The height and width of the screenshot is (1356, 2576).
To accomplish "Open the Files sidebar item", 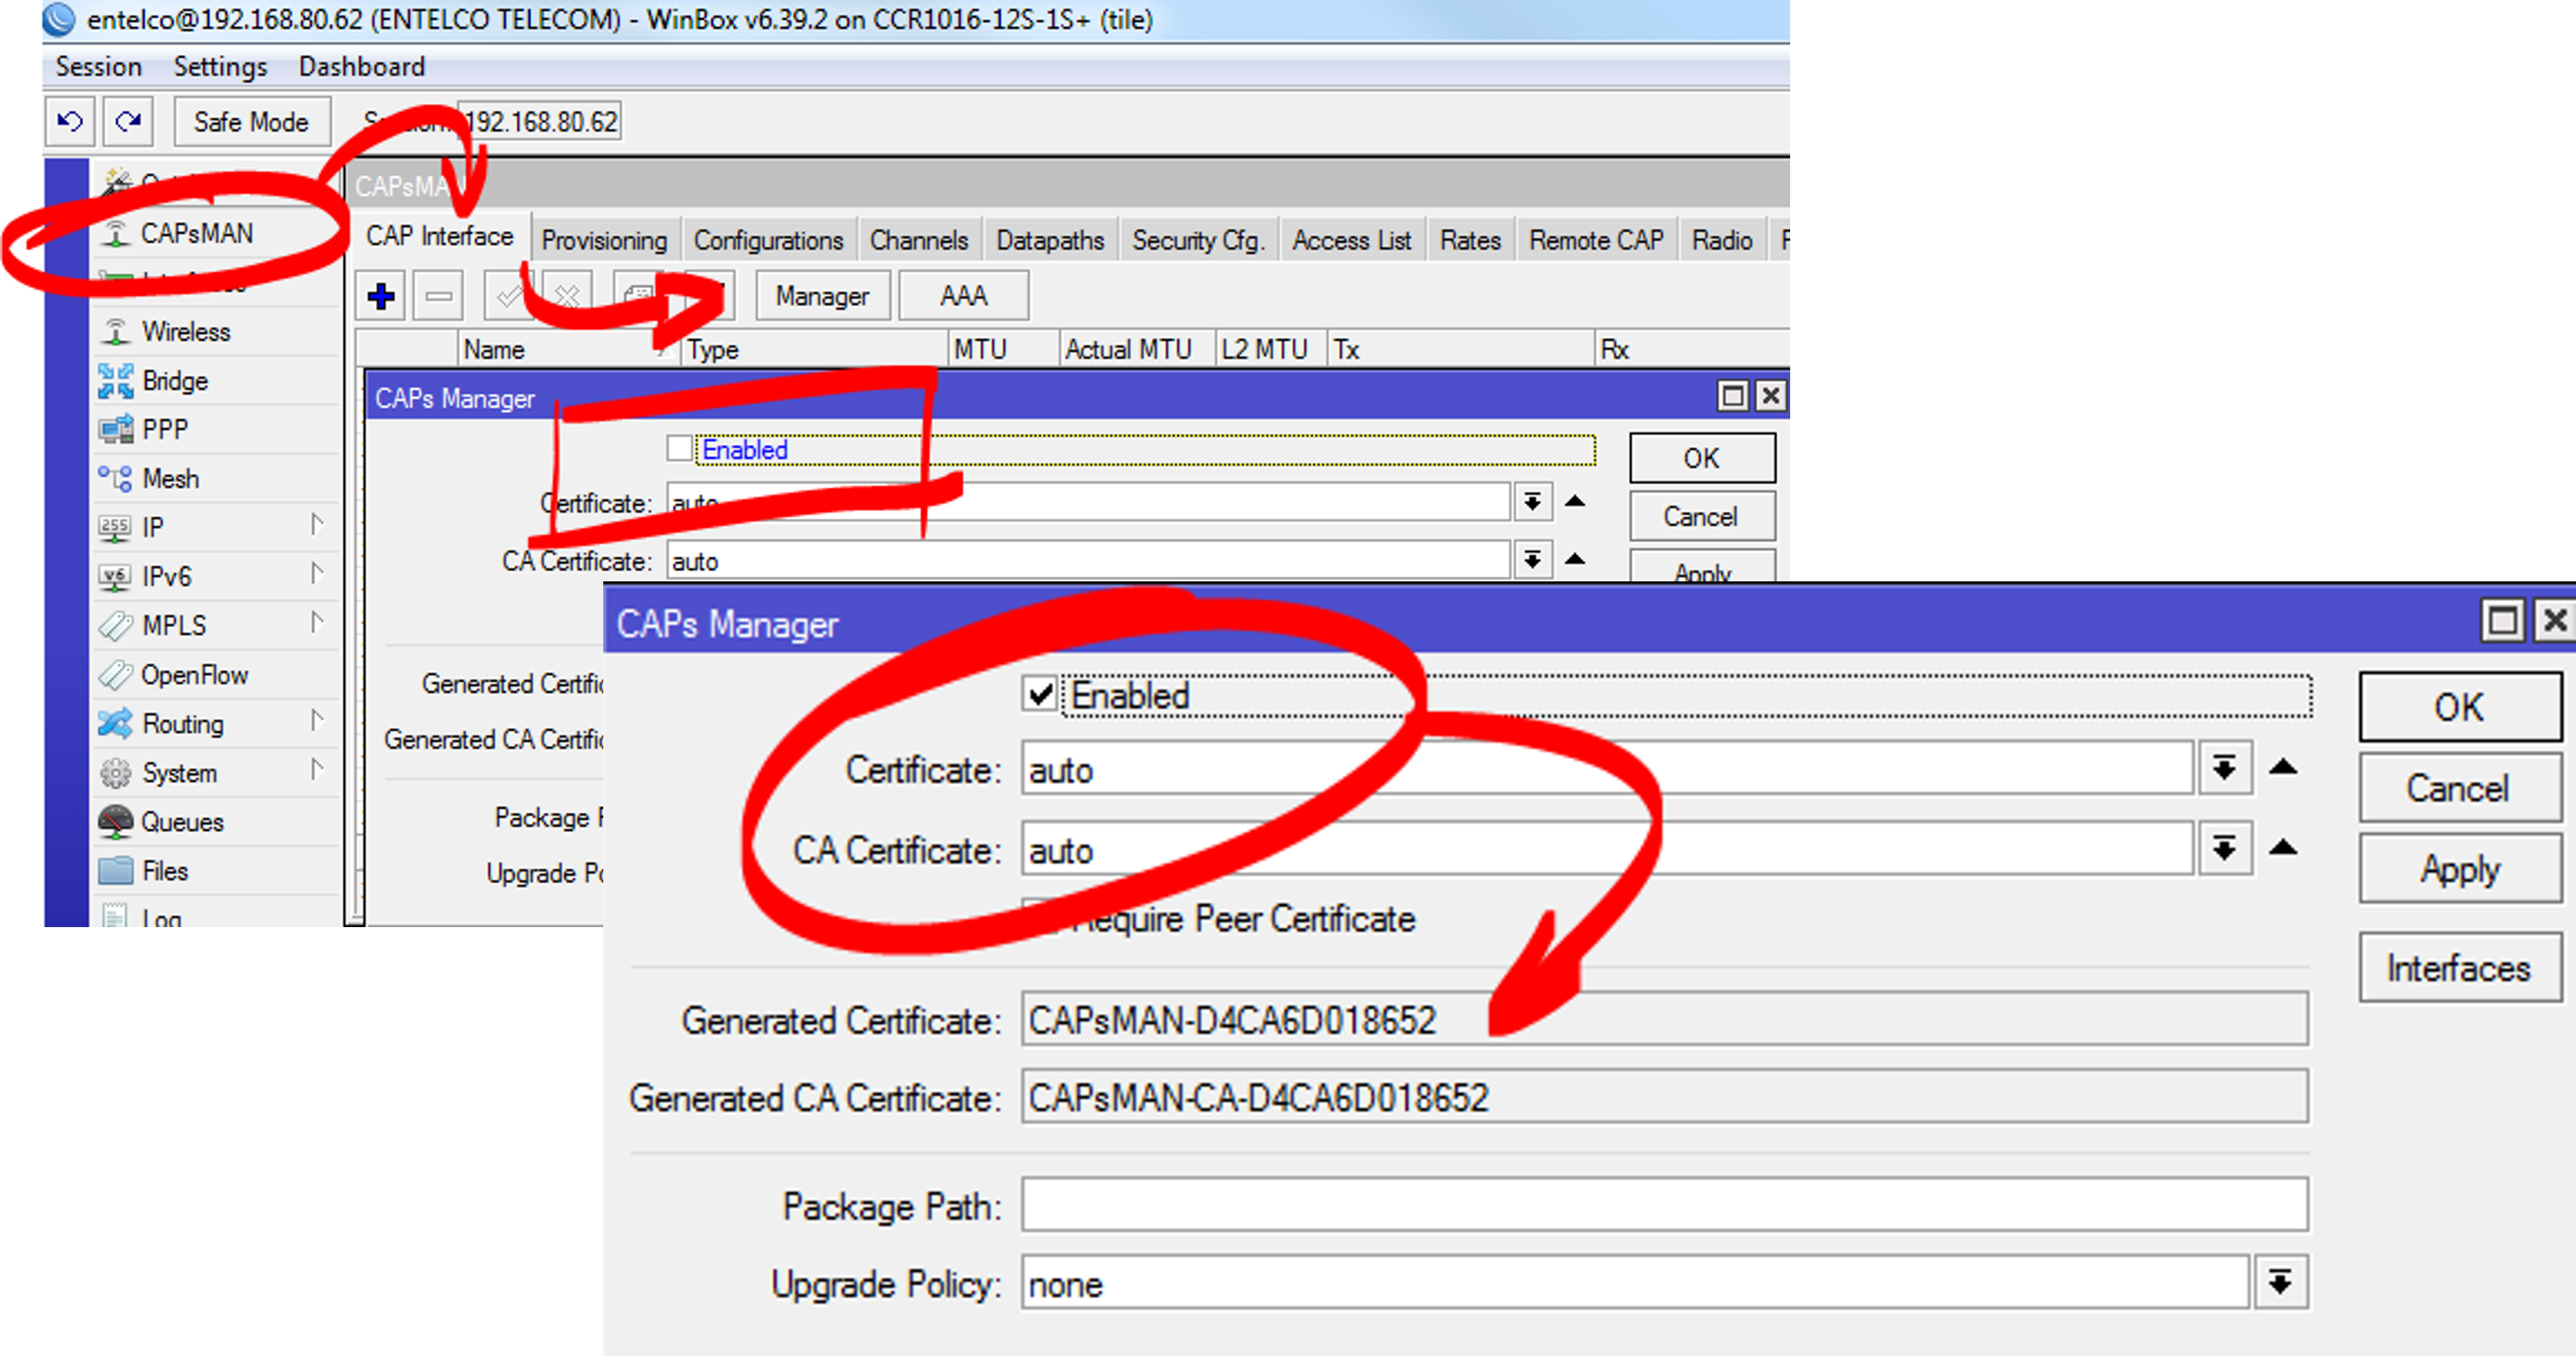I will (x=164, y=871).
